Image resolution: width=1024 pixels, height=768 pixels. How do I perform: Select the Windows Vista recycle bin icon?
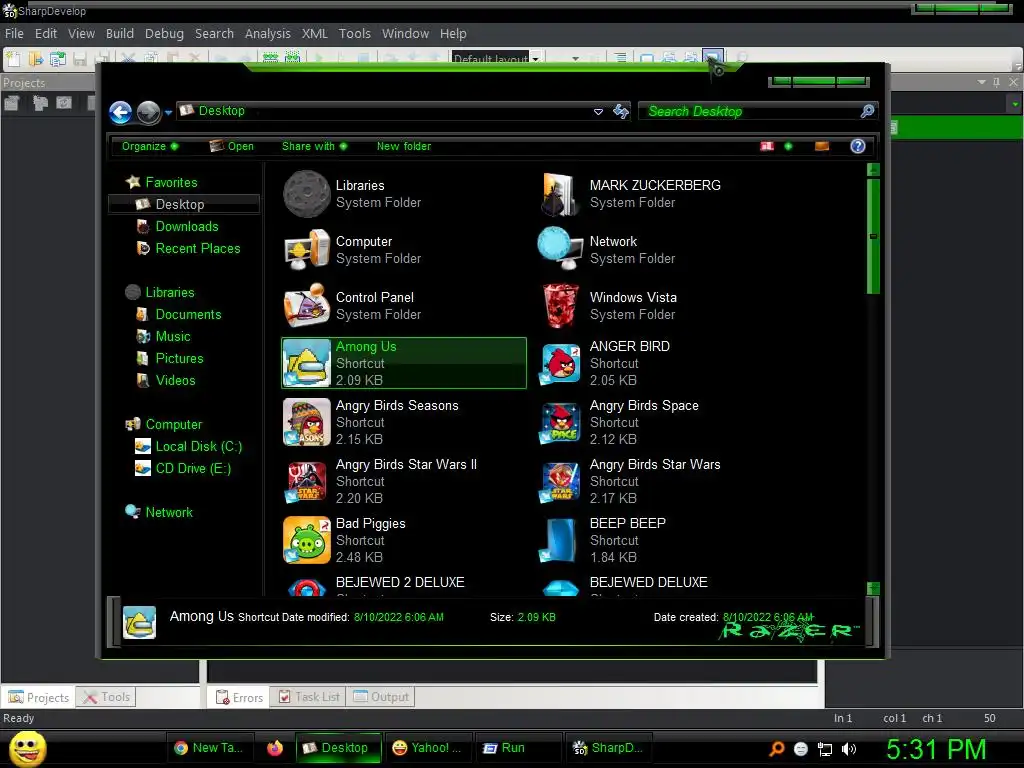(560, 306)
